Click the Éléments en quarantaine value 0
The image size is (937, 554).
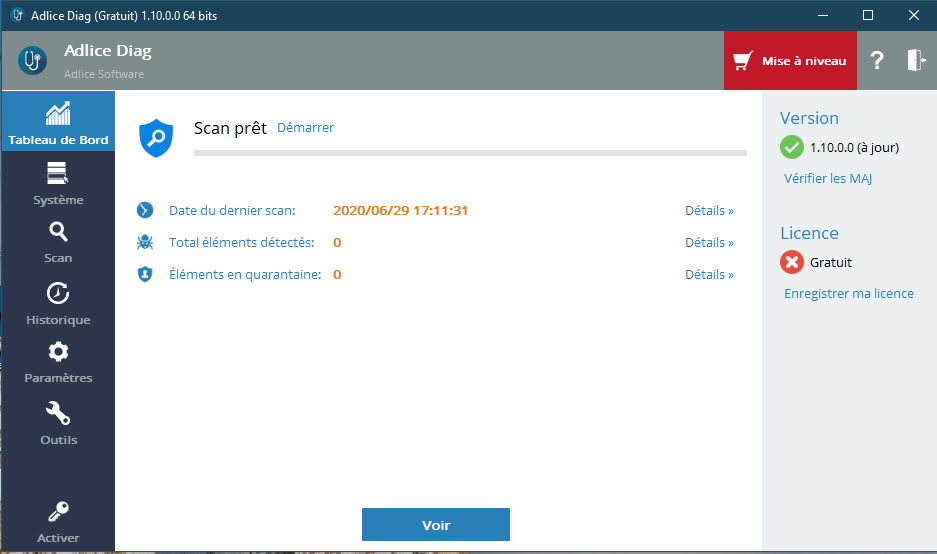(337, 274)
